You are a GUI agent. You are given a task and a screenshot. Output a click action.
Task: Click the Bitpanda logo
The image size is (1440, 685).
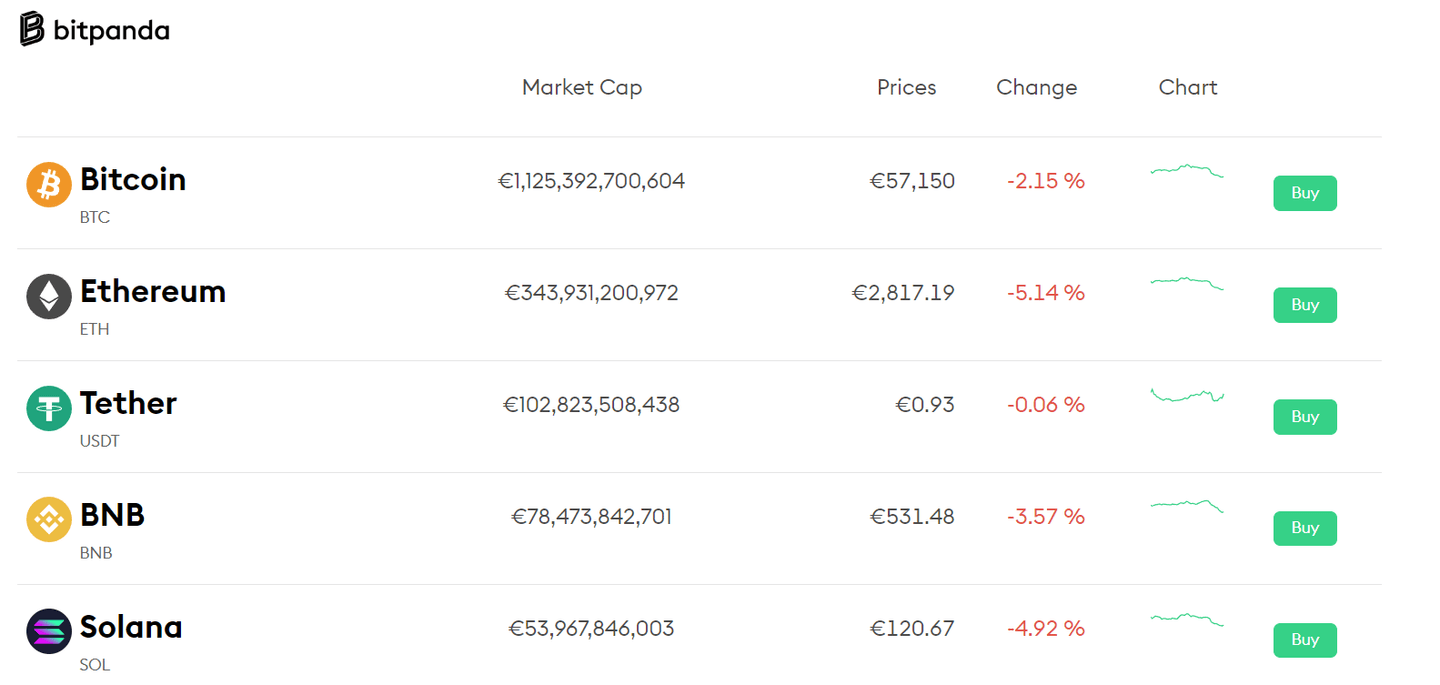[94, 30]
